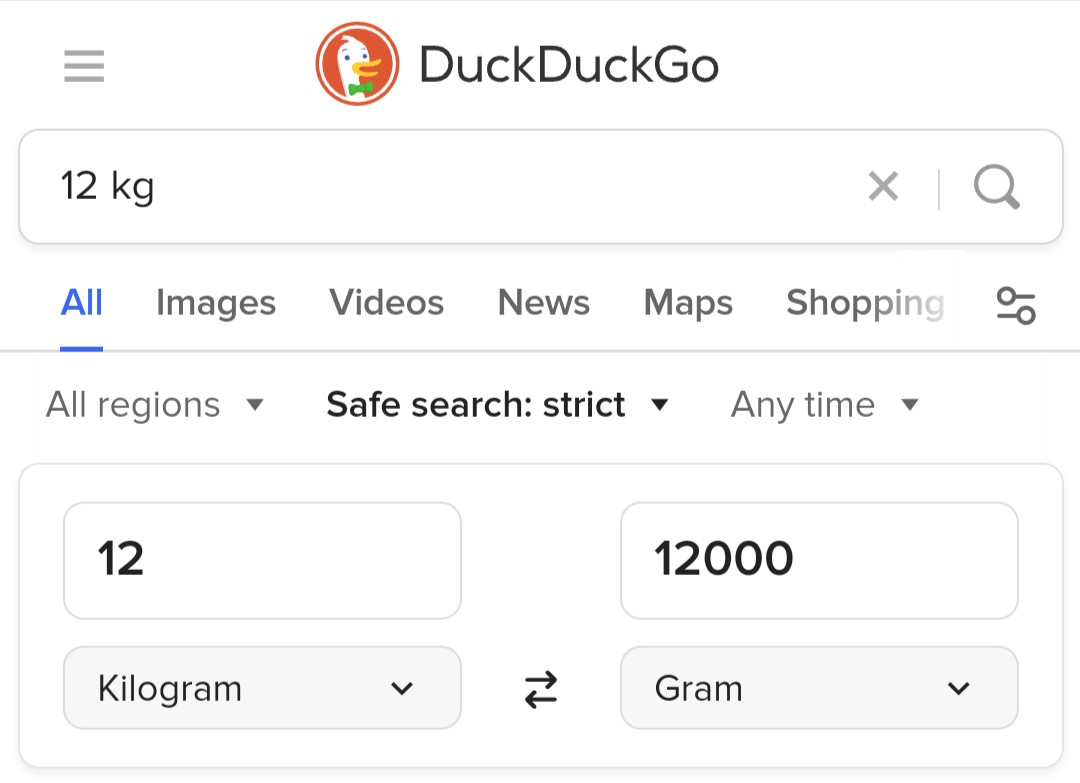
Task: Open the Safe search: strict dropdown
Action: 496,405
